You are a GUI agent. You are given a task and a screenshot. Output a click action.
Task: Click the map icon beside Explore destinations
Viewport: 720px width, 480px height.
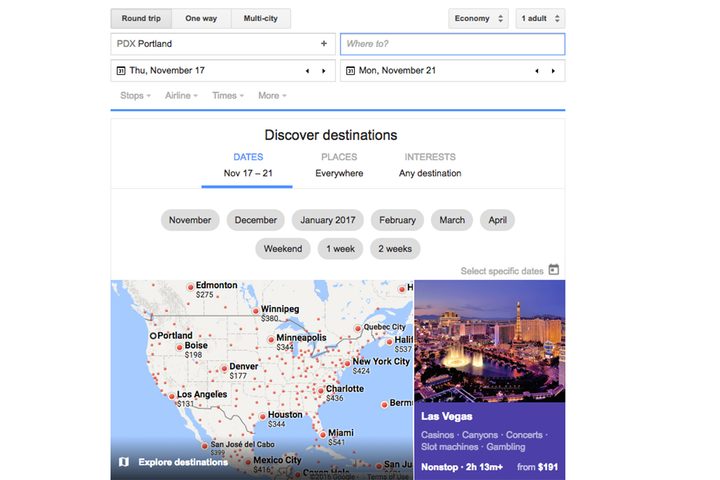click(124, 462)
